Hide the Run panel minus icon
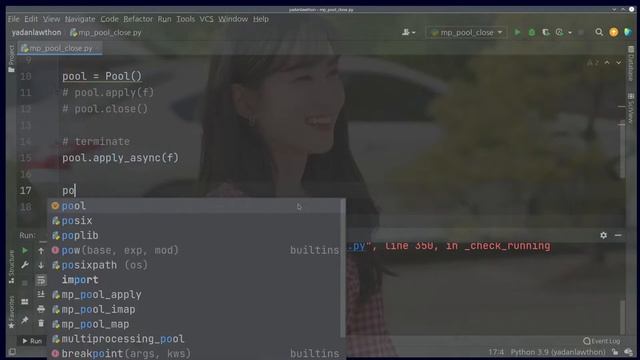 (618, 235)
